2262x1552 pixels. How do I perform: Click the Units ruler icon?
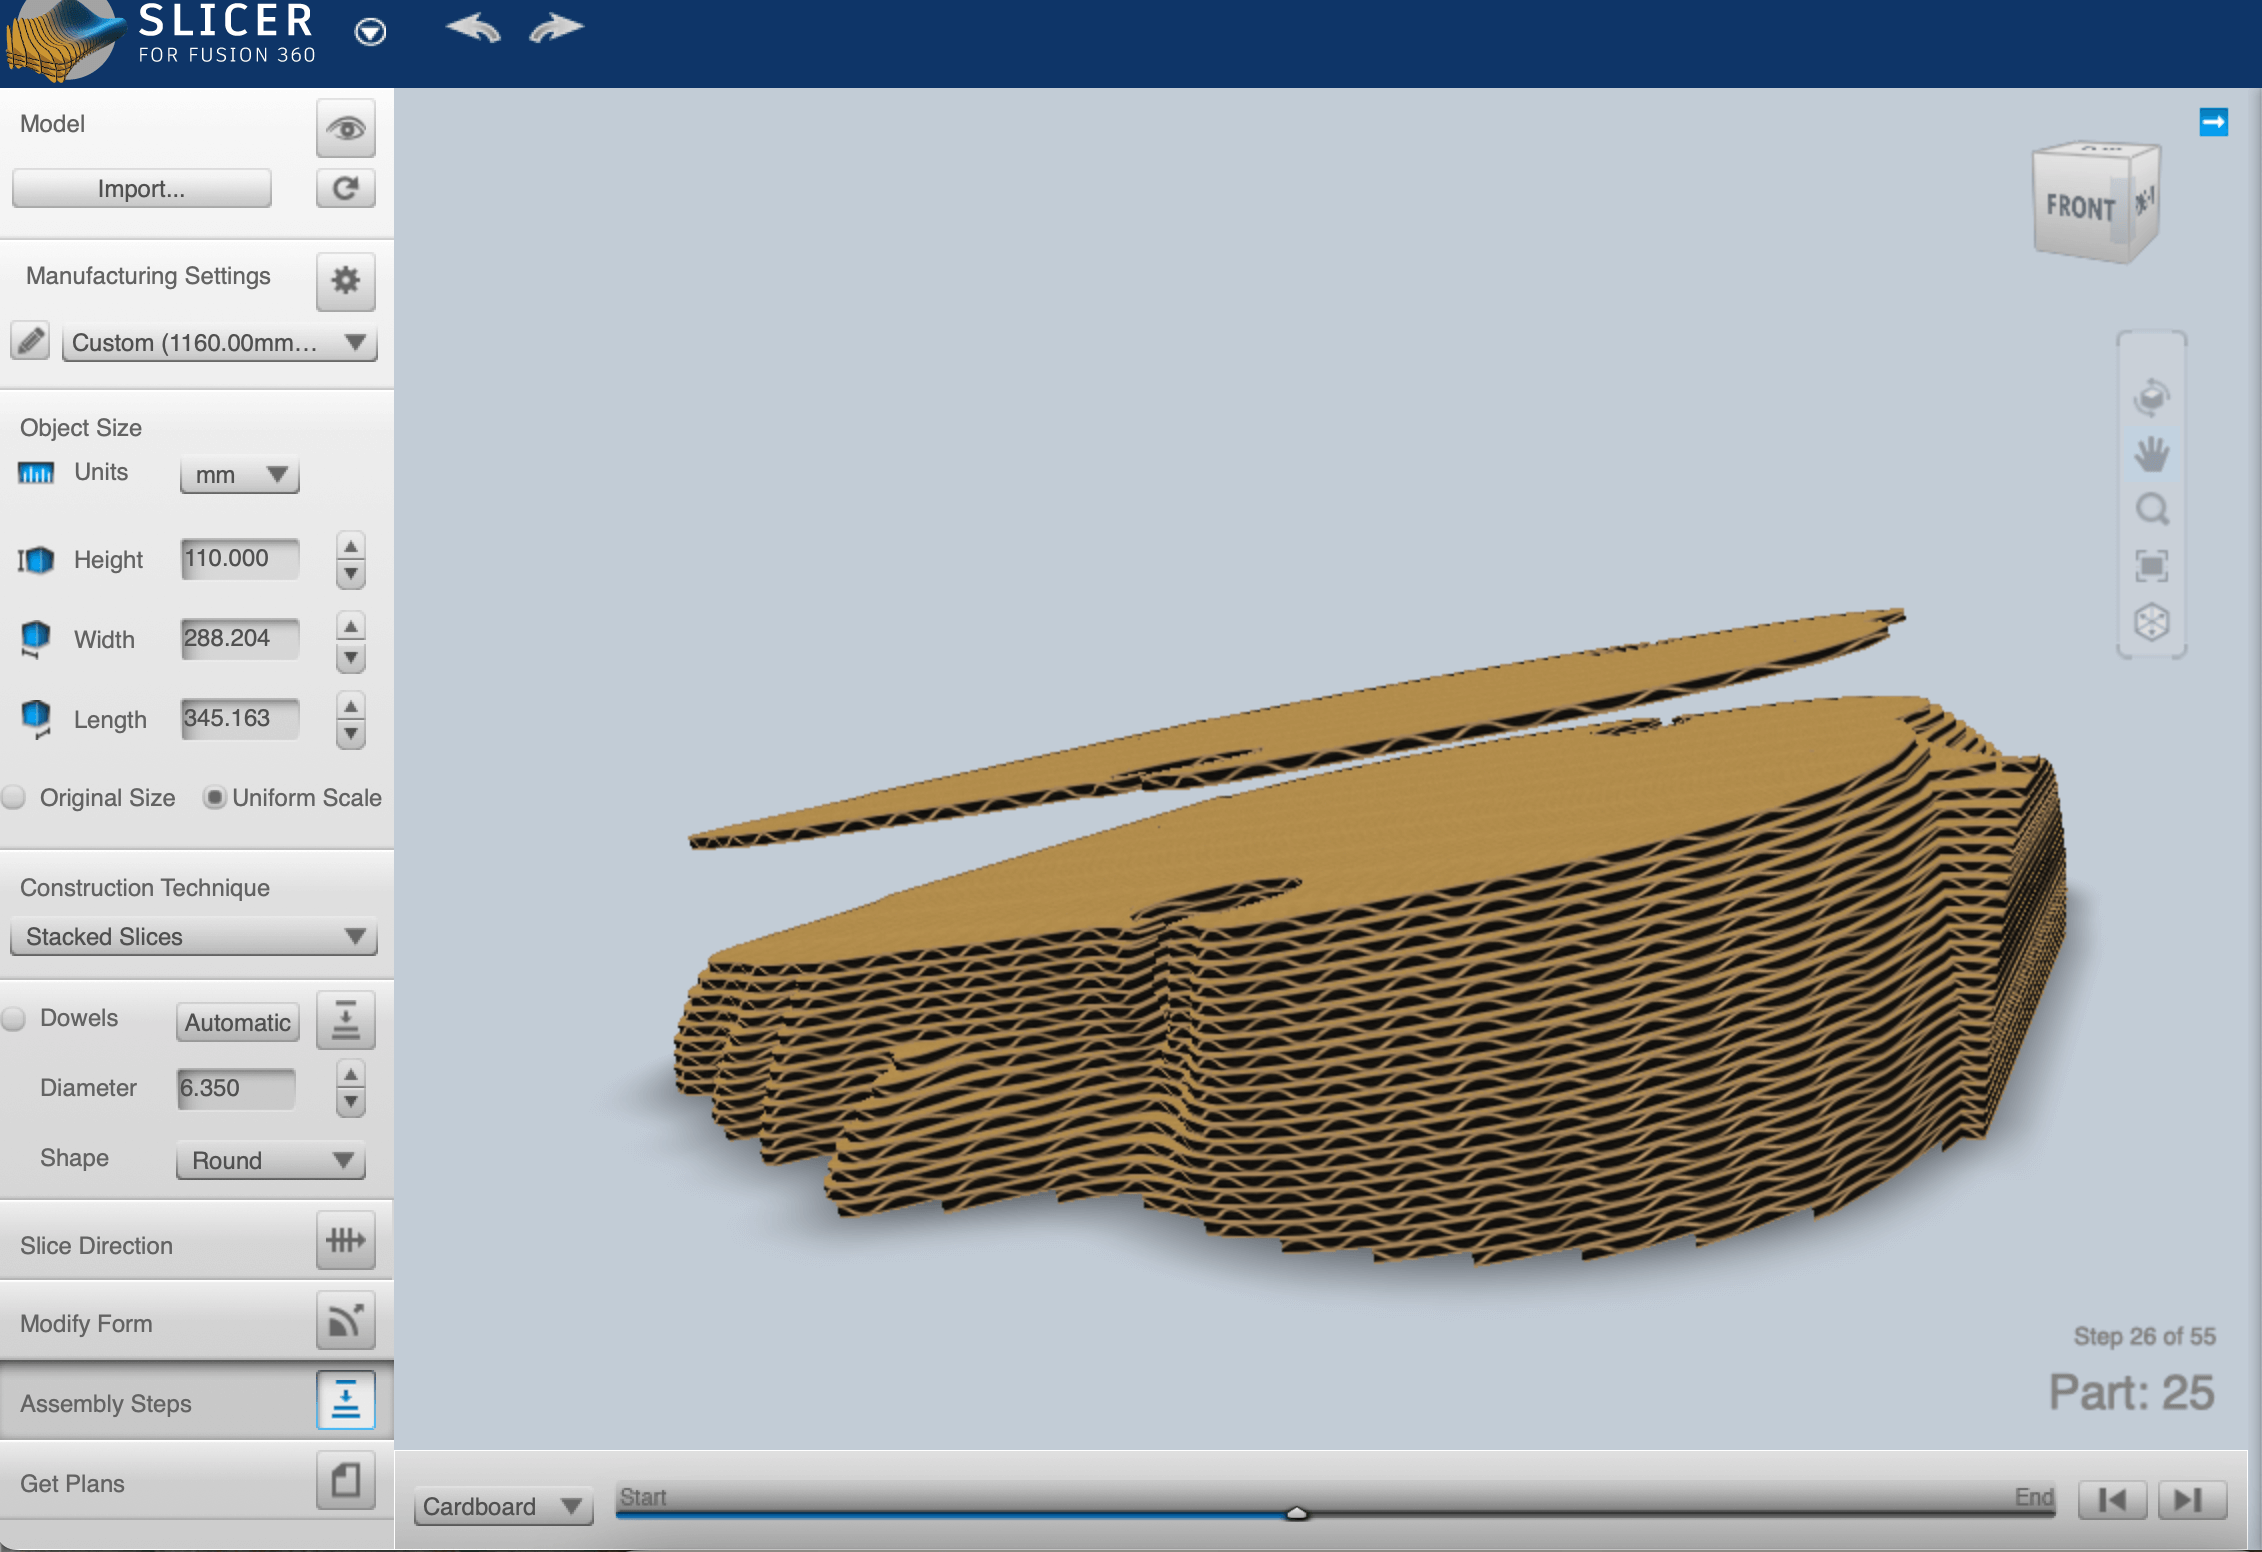pos(36,473)
